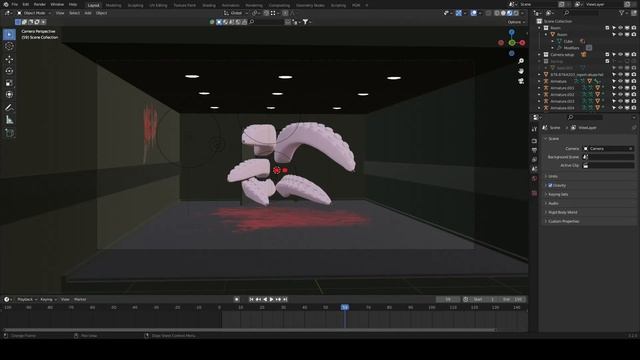Open the Output properties tab
Image resolution: width=640 pixels, height=360 pixels.
tap(534, 150)
